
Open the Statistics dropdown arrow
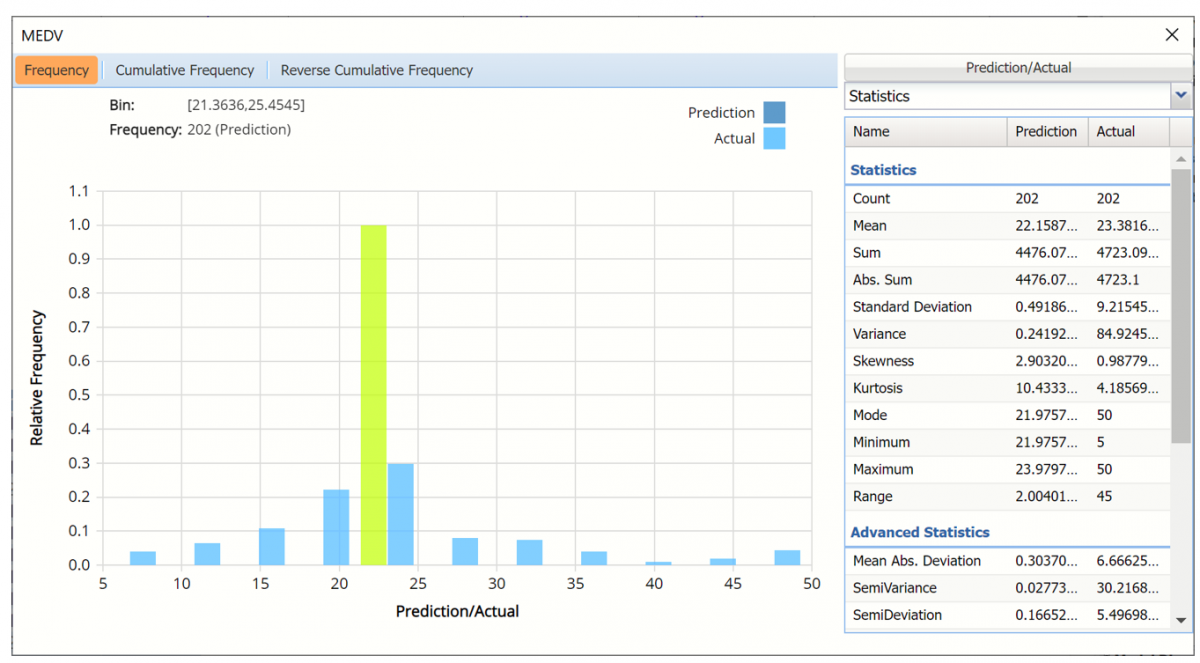[x=1181, y=96]
